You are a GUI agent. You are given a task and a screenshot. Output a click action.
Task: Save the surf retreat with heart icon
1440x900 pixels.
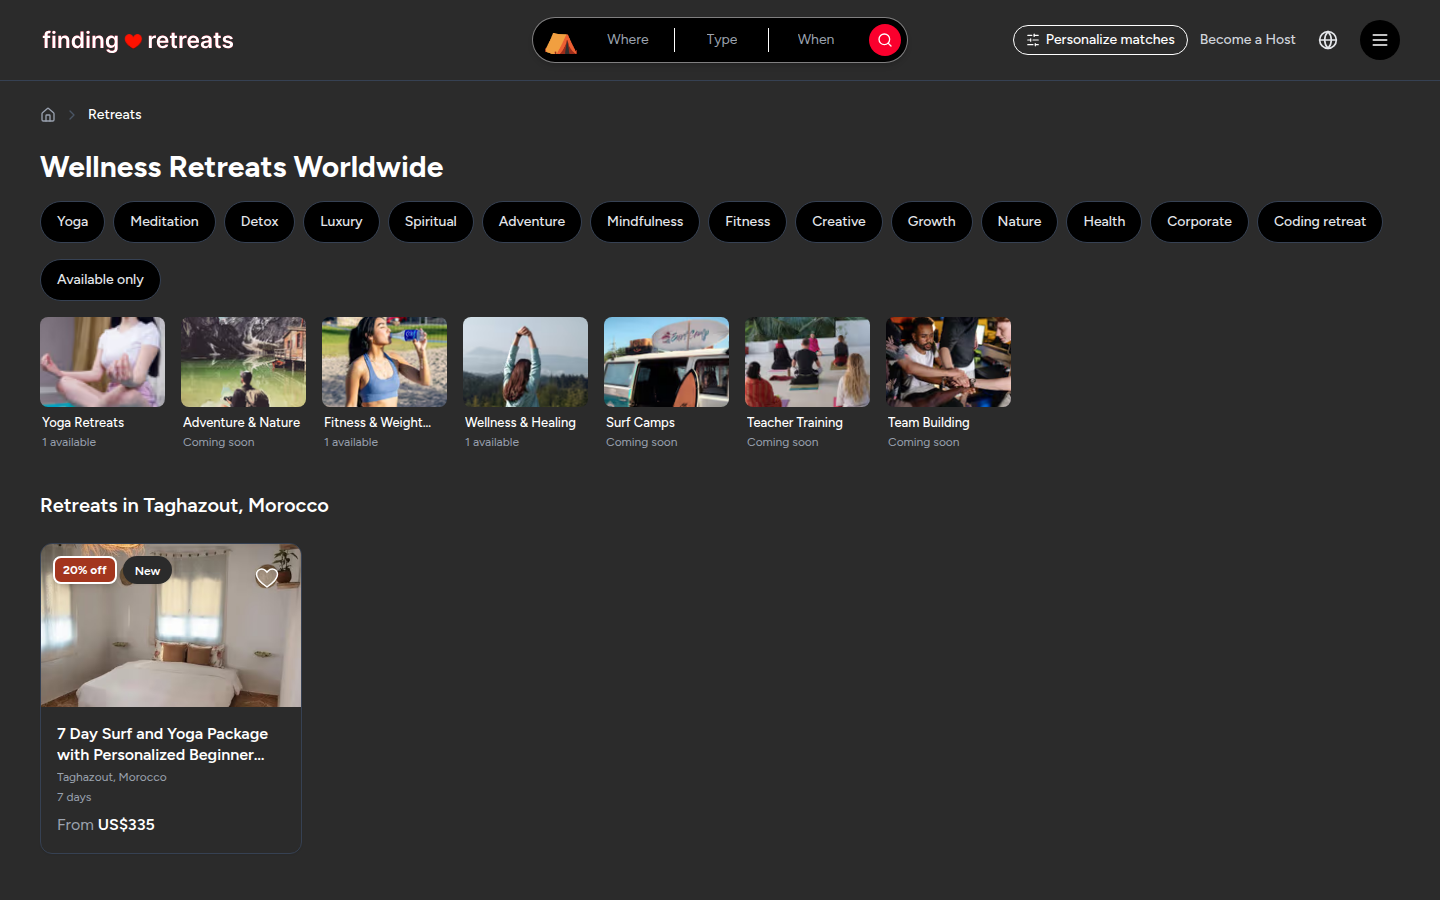[x=267, y=577]
